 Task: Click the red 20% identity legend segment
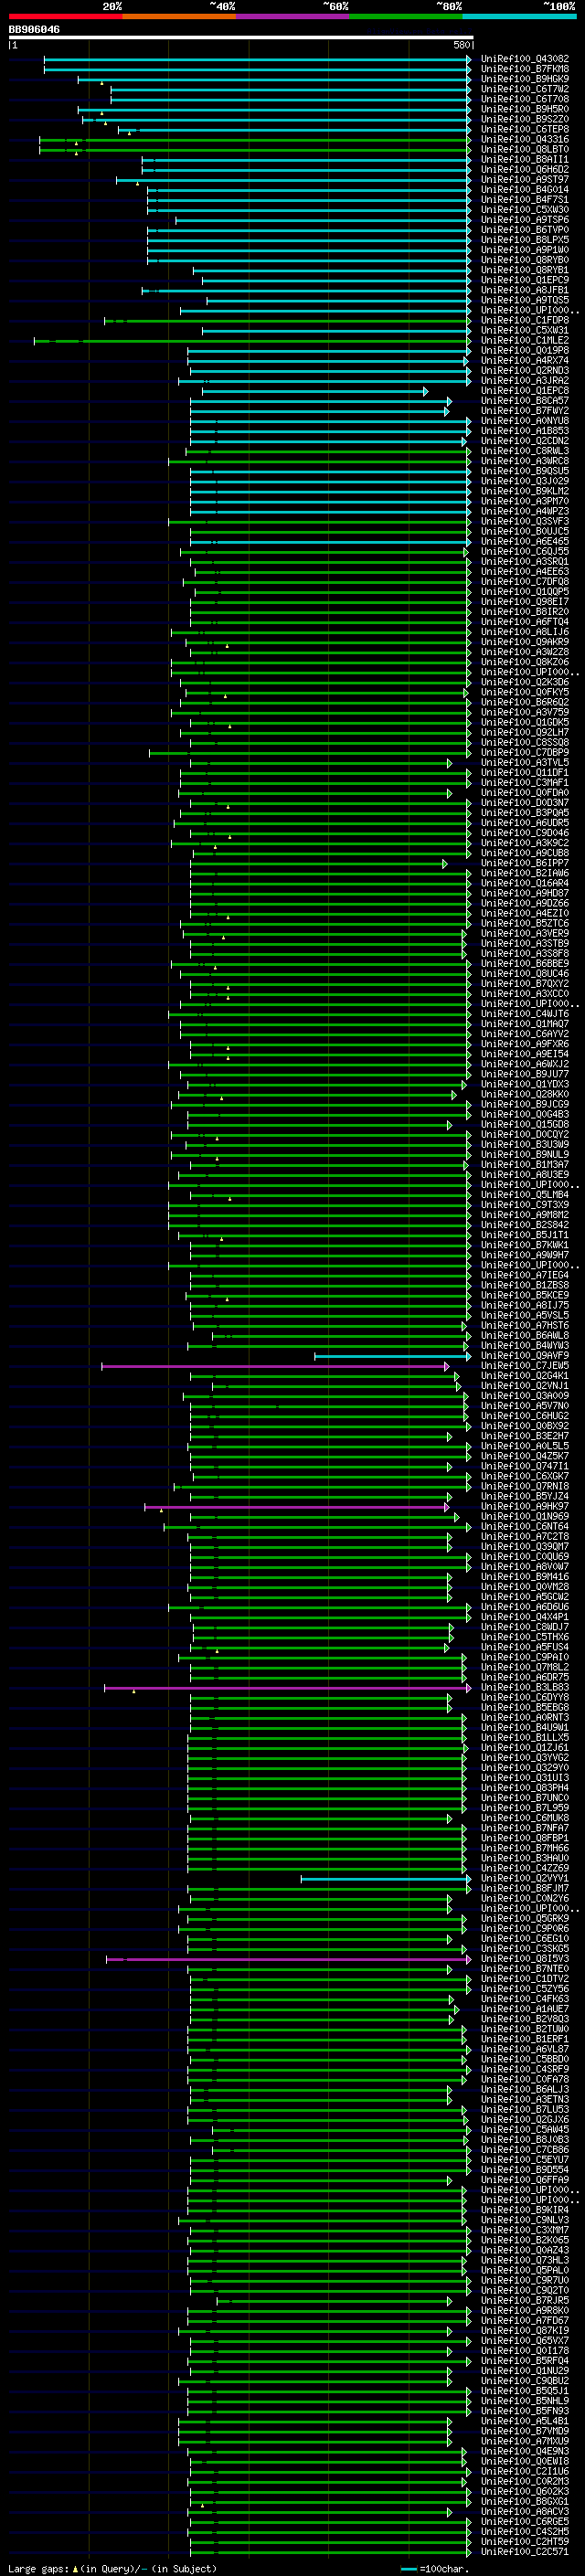point(65,16)
